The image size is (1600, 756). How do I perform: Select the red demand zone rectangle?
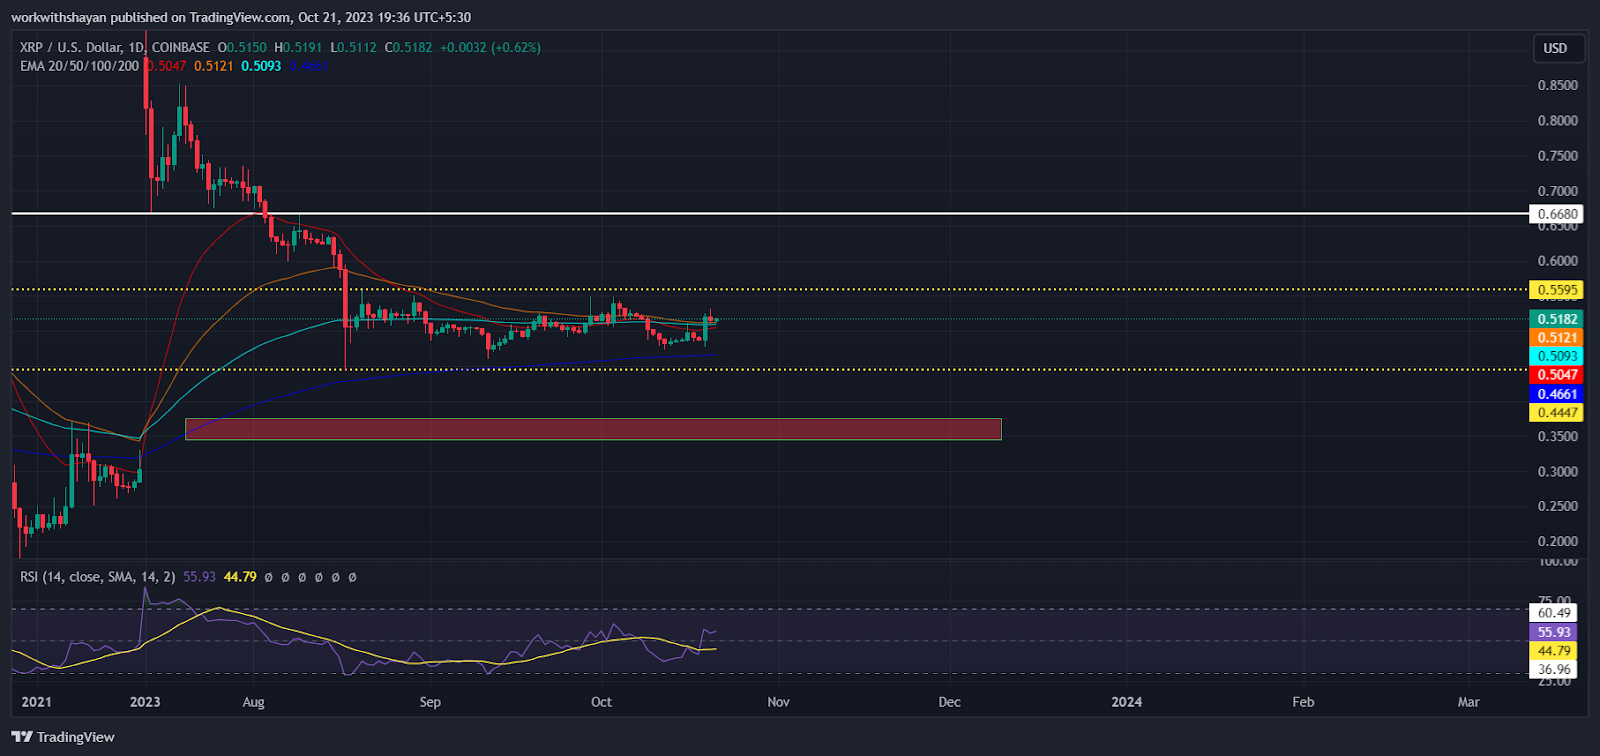click(593, 429)
